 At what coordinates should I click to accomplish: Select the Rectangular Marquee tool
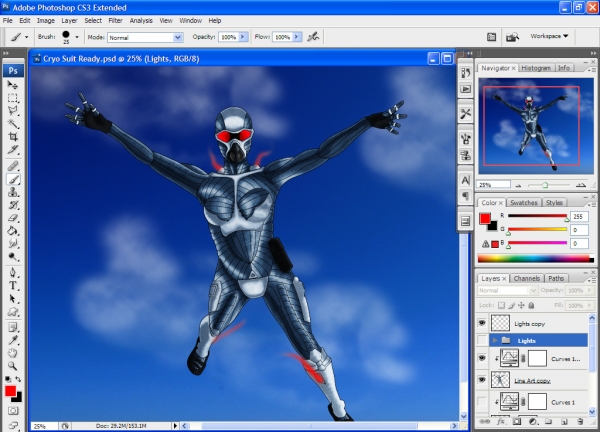(x=13, y=98)
